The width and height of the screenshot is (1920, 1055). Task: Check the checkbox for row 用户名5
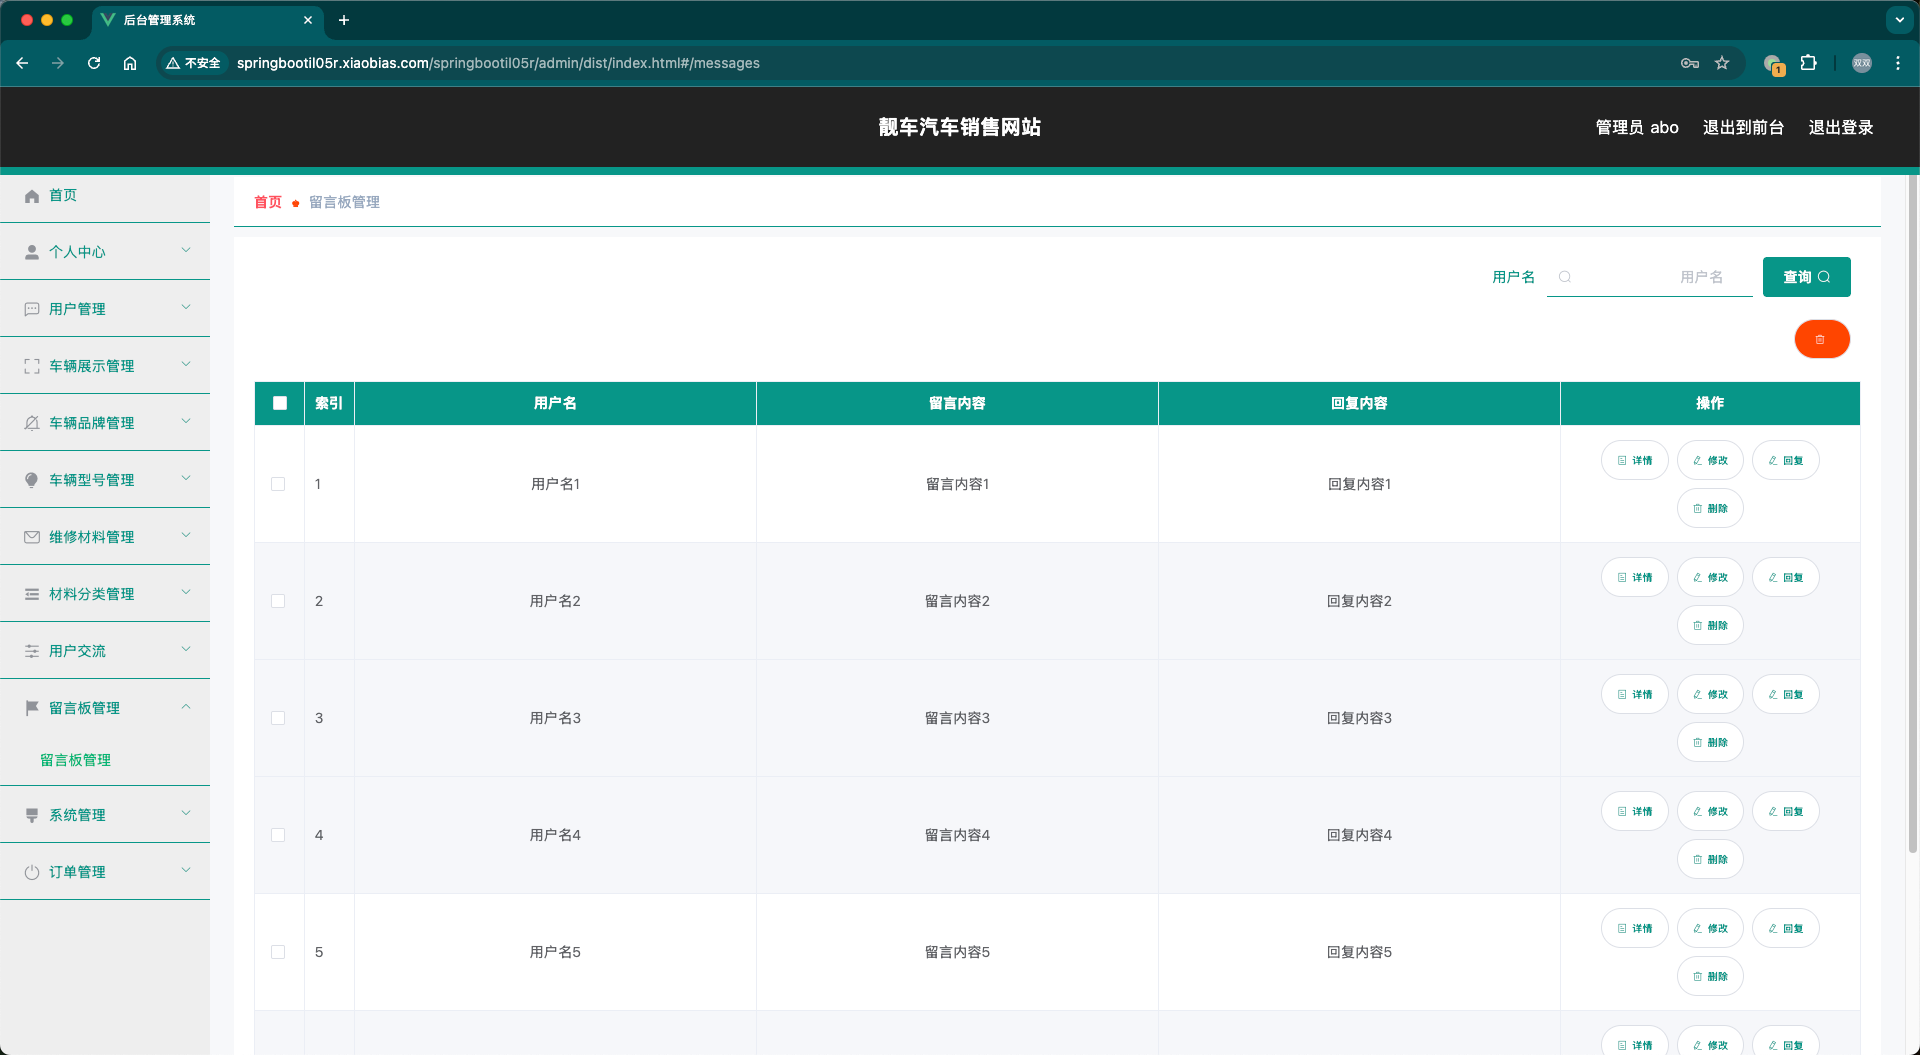pos(278,952)
